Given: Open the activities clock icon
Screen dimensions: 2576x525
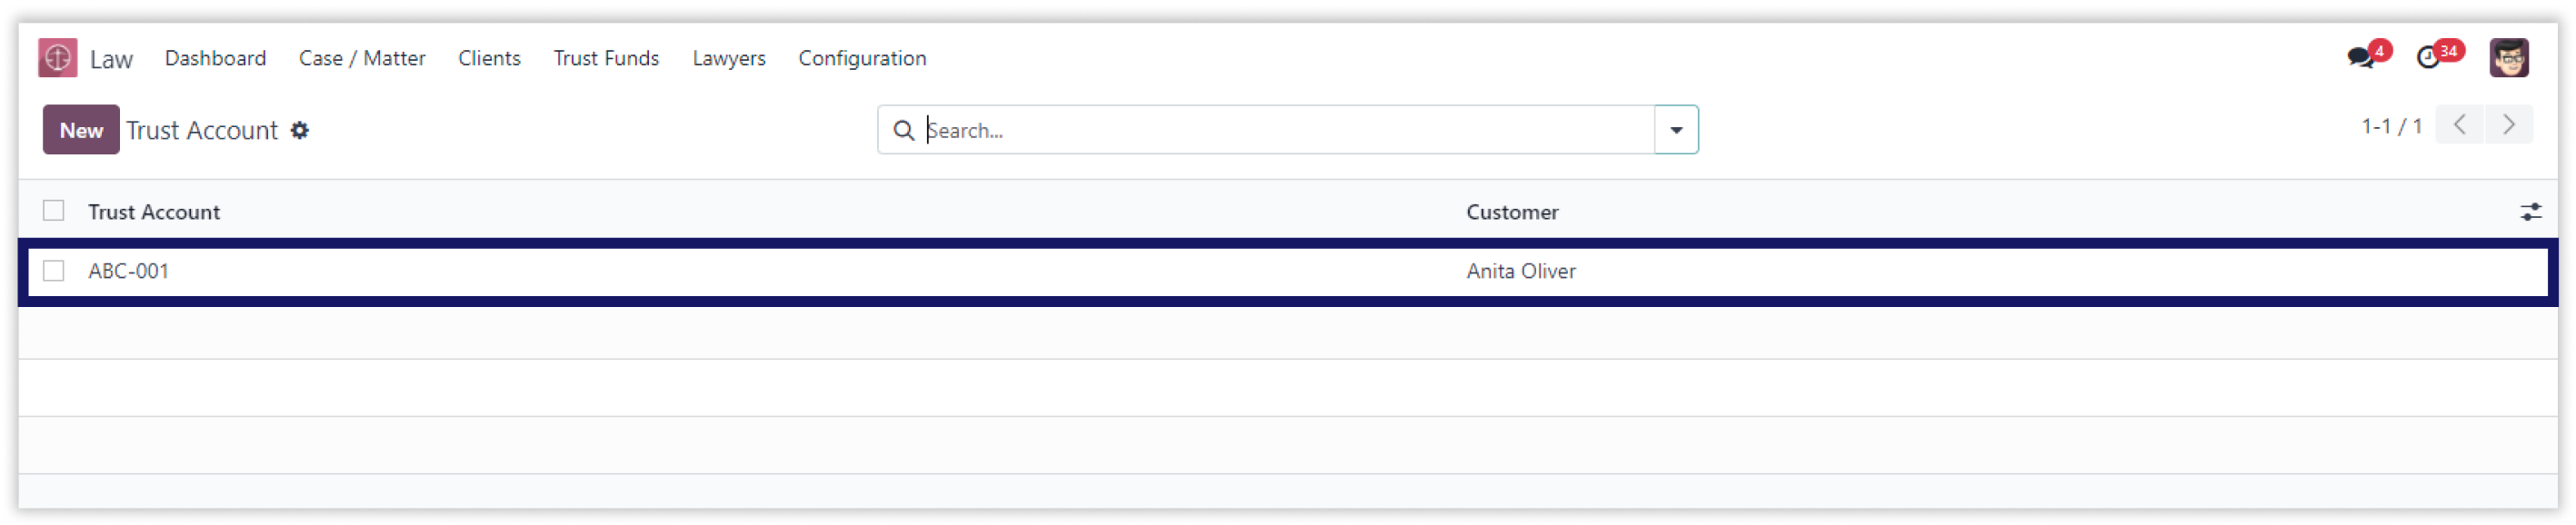Looking at the screenshot, I should click(2429, 58).
